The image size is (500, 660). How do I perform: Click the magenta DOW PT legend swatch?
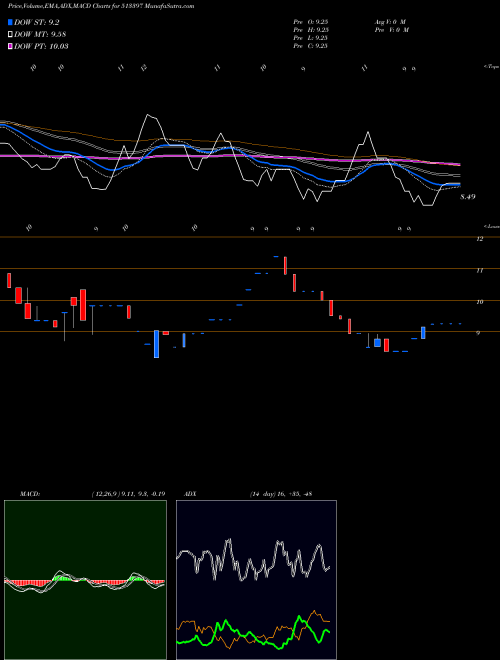tap(10, 46)
